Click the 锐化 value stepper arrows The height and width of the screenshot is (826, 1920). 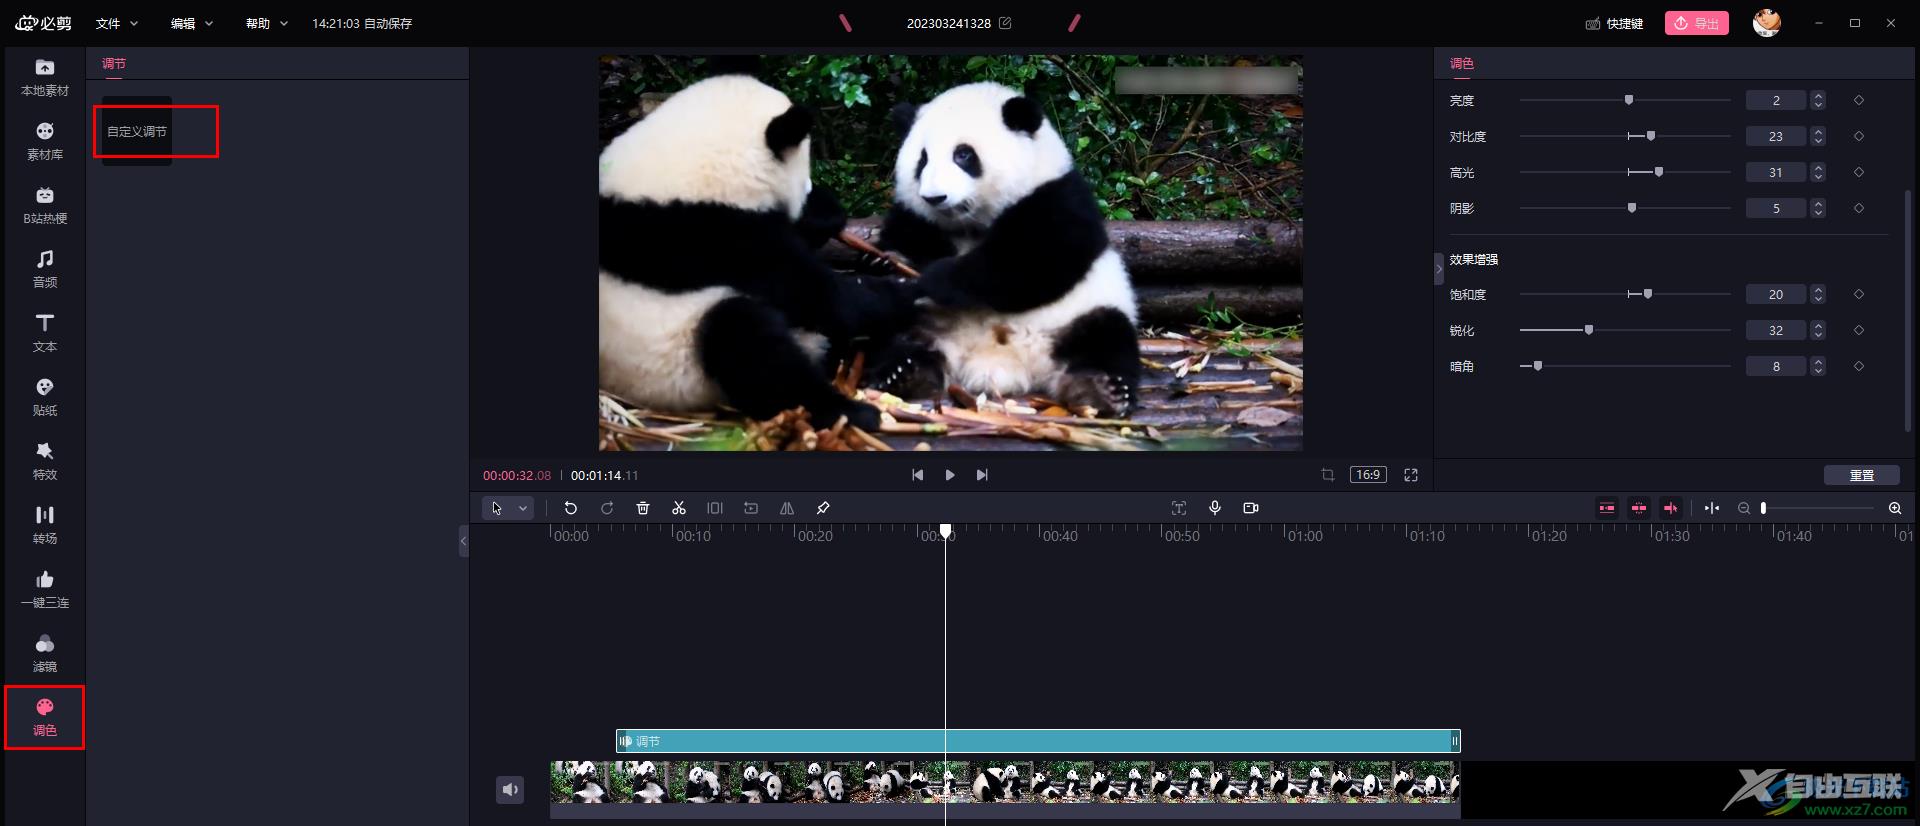1818,330
